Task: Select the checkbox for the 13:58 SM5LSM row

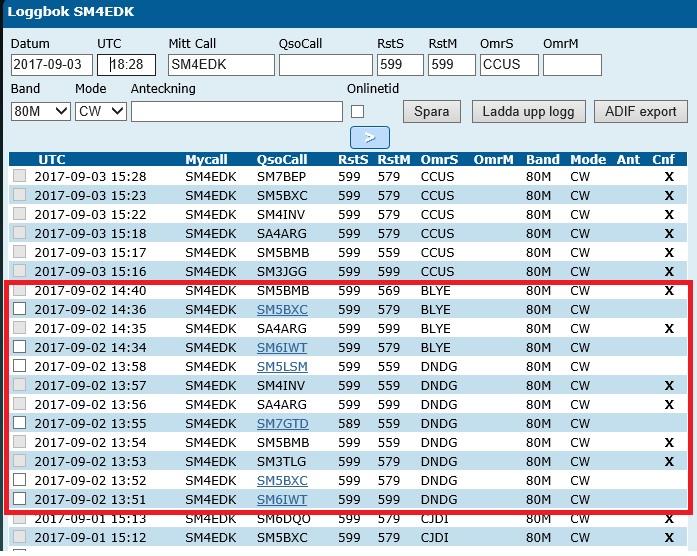Action: coord(20,367)
